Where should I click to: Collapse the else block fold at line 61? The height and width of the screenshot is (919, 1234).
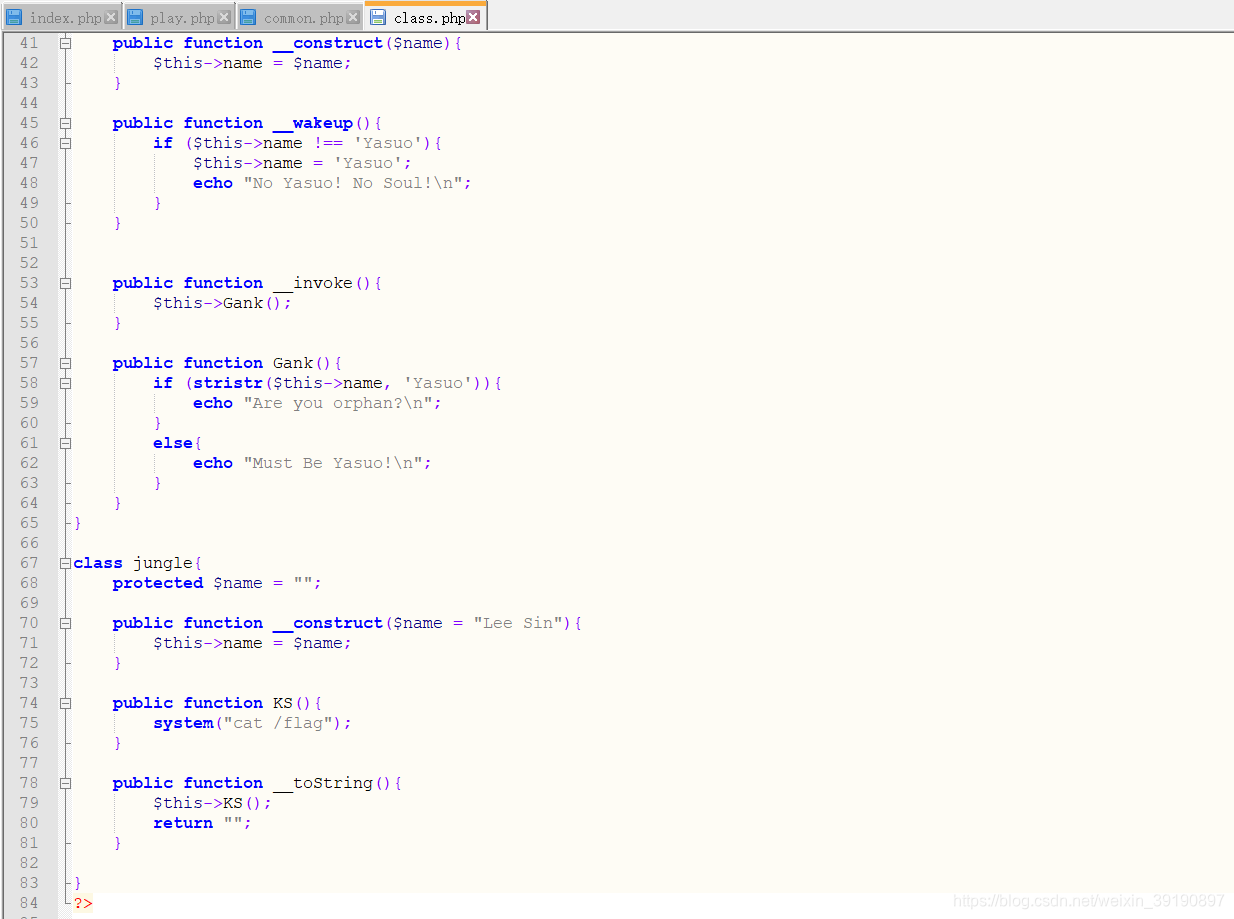coord(65,443)
